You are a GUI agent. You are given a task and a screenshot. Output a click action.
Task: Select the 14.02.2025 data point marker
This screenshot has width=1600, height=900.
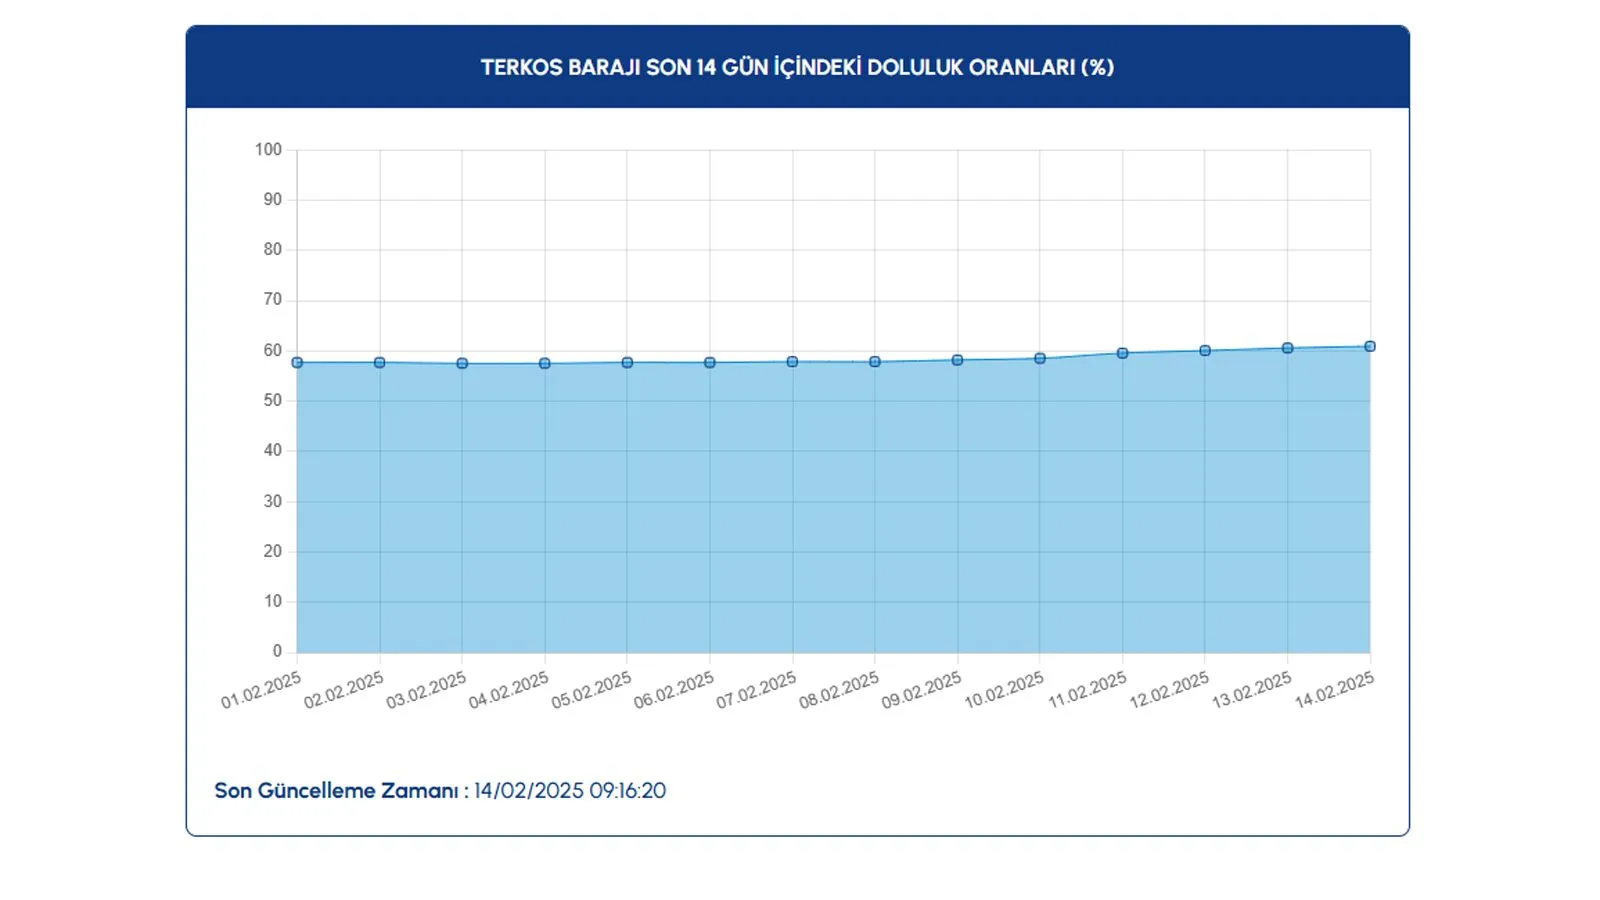pos(1370,347)
